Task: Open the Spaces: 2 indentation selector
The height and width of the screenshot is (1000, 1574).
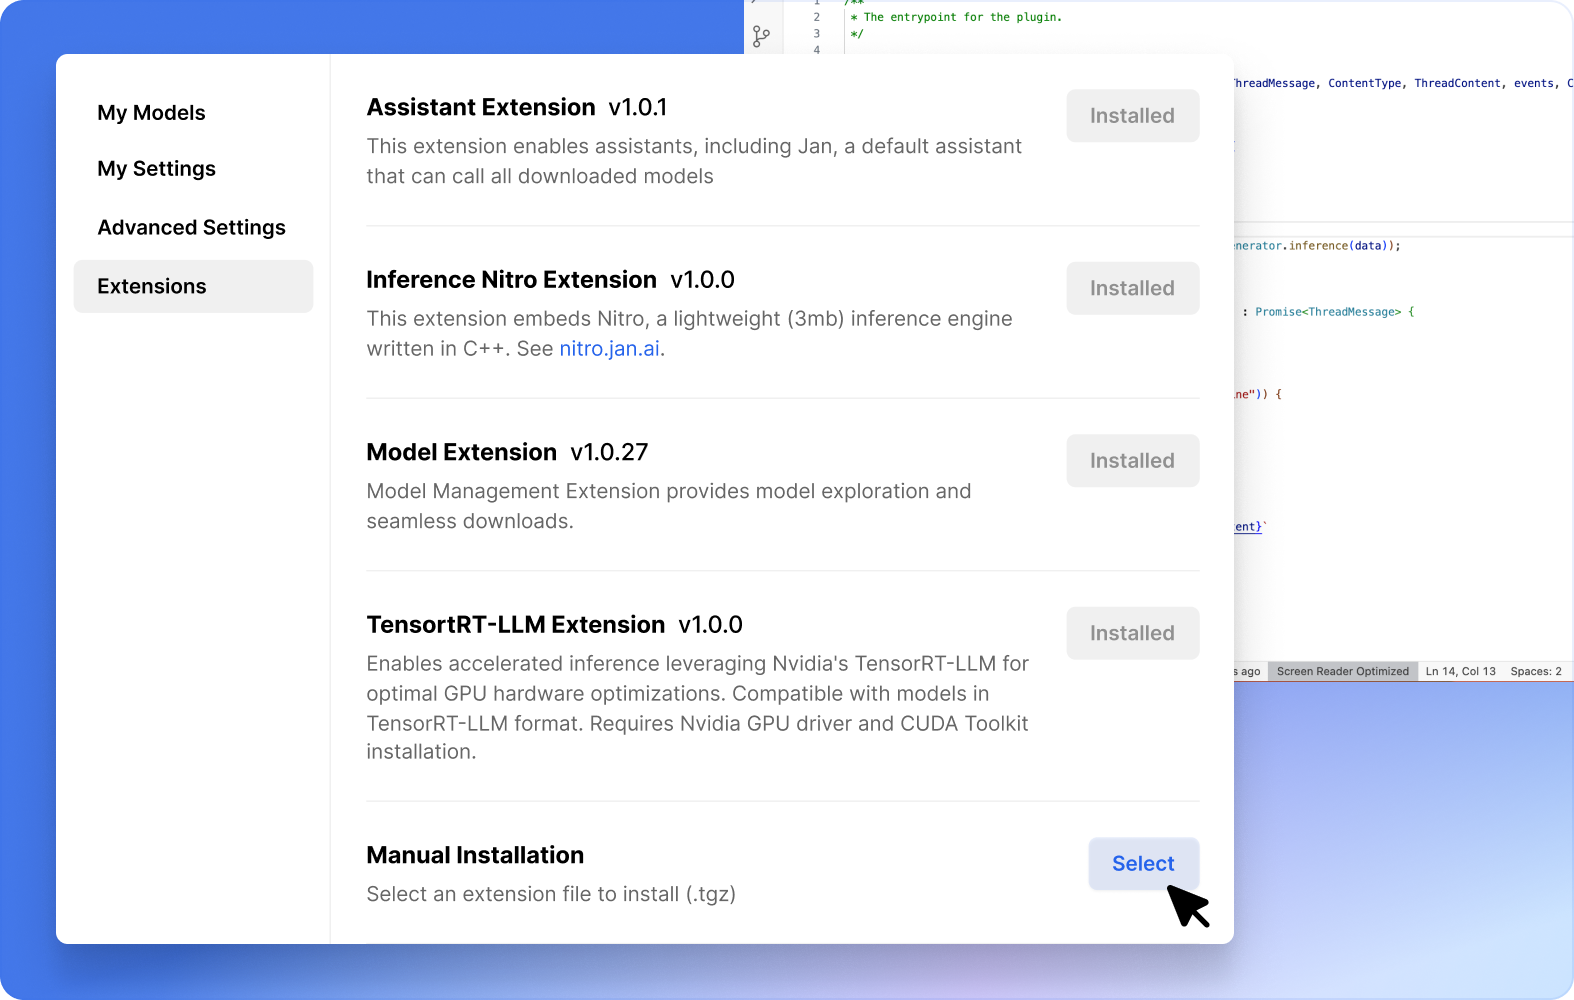Action: tap(1535, 672)
